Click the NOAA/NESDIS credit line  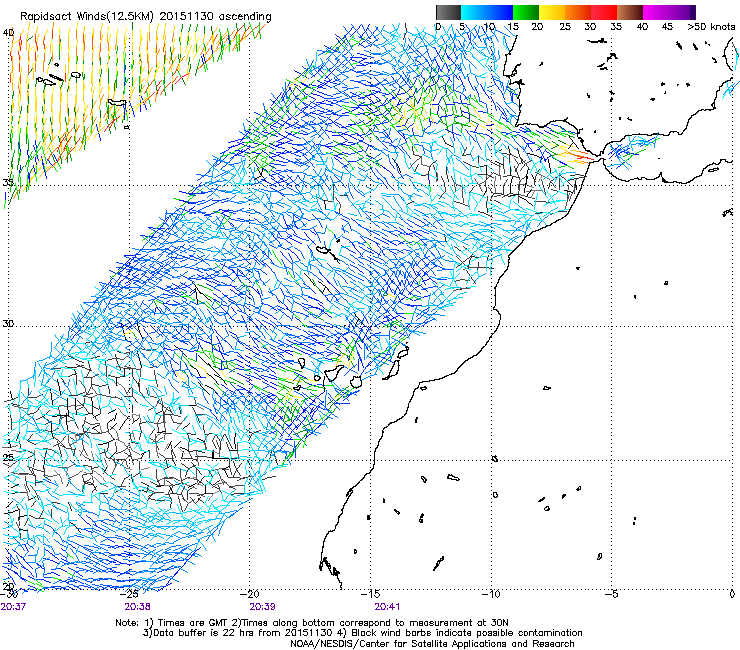432,644
